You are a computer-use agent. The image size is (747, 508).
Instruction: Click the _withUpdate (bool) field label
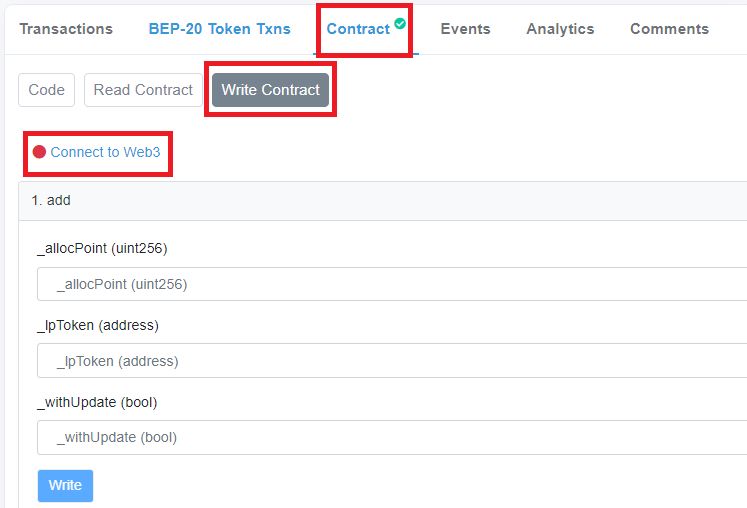(97, 402)
